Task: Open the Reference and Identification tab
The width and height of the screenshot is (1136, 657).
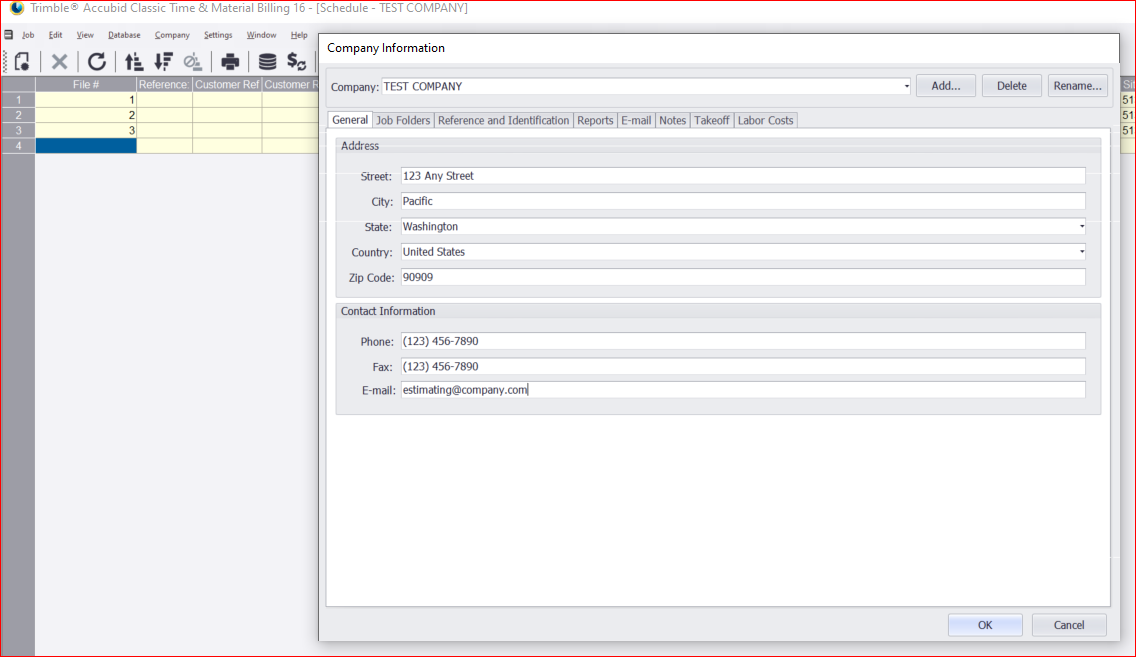Action: click(503, 120)
